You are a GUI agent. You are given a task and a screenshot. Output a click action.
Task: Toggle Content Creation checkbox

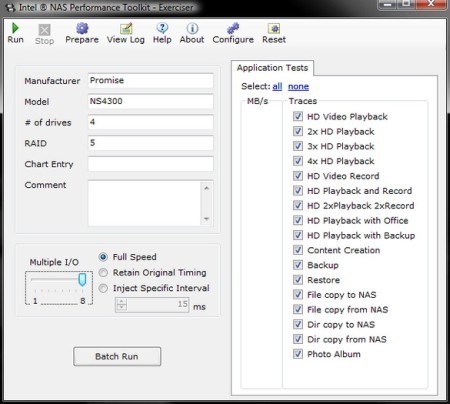coord(298,250)
